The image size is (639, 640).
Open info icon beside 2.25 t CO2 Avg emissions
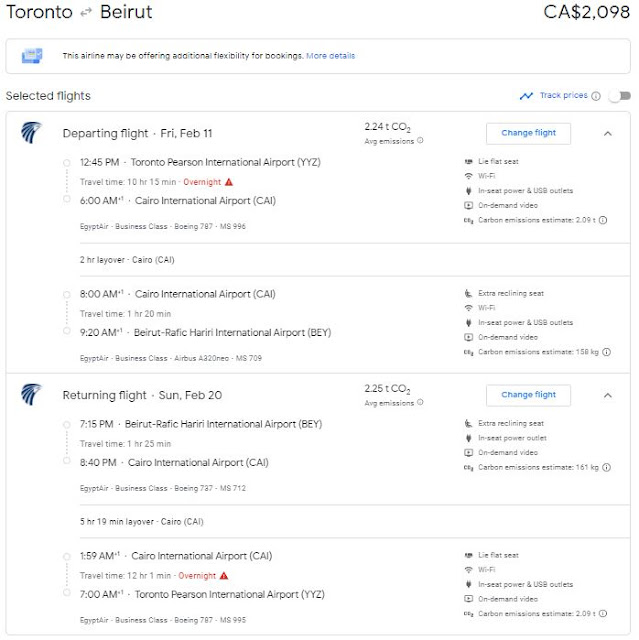tap(420, 402)
